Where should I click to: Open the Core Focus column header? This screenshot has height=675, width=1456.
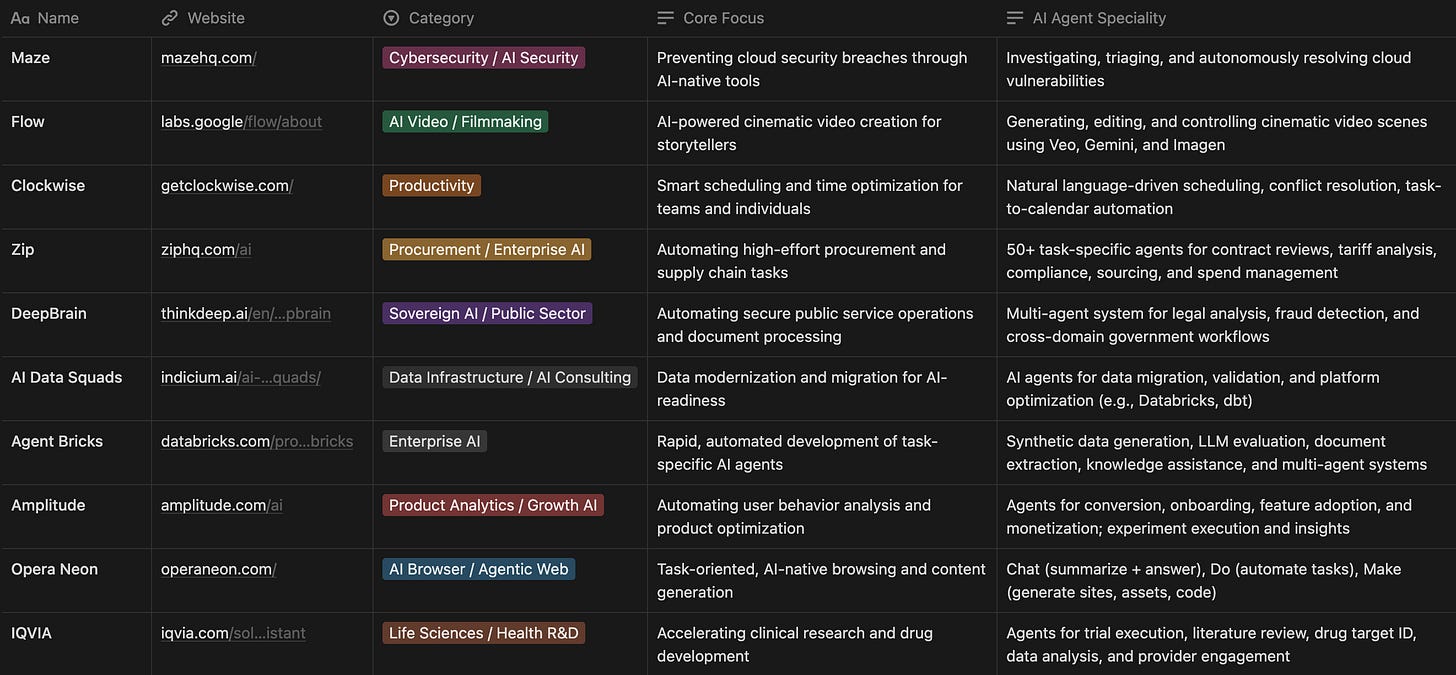[822, 18]
